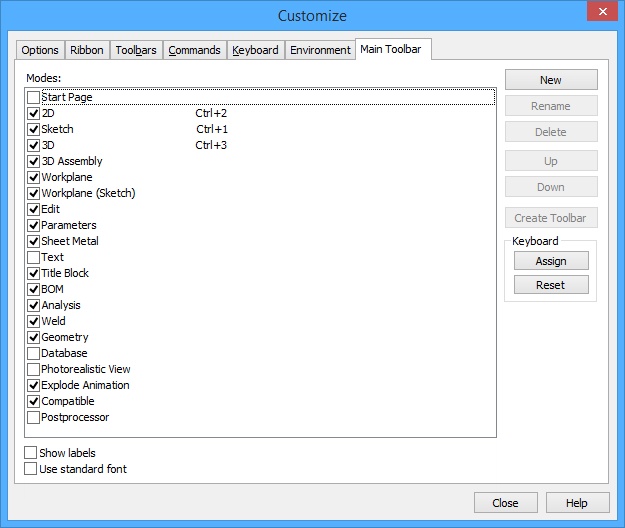The image size is (625, 528).
Task: Uncheck the 3D Assembly mode
Action: coord(34,161)
